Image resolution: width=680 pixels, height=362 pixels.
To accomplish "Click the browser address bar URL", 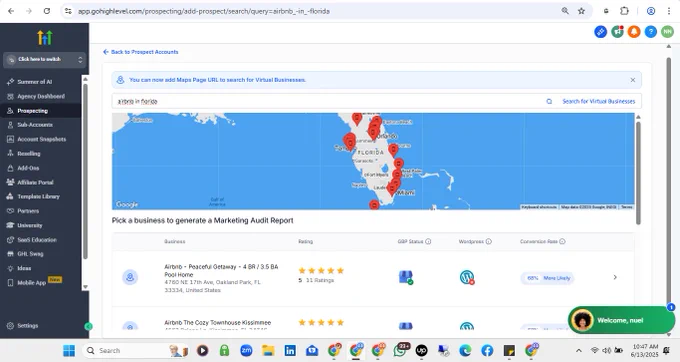I will point(204,11).
